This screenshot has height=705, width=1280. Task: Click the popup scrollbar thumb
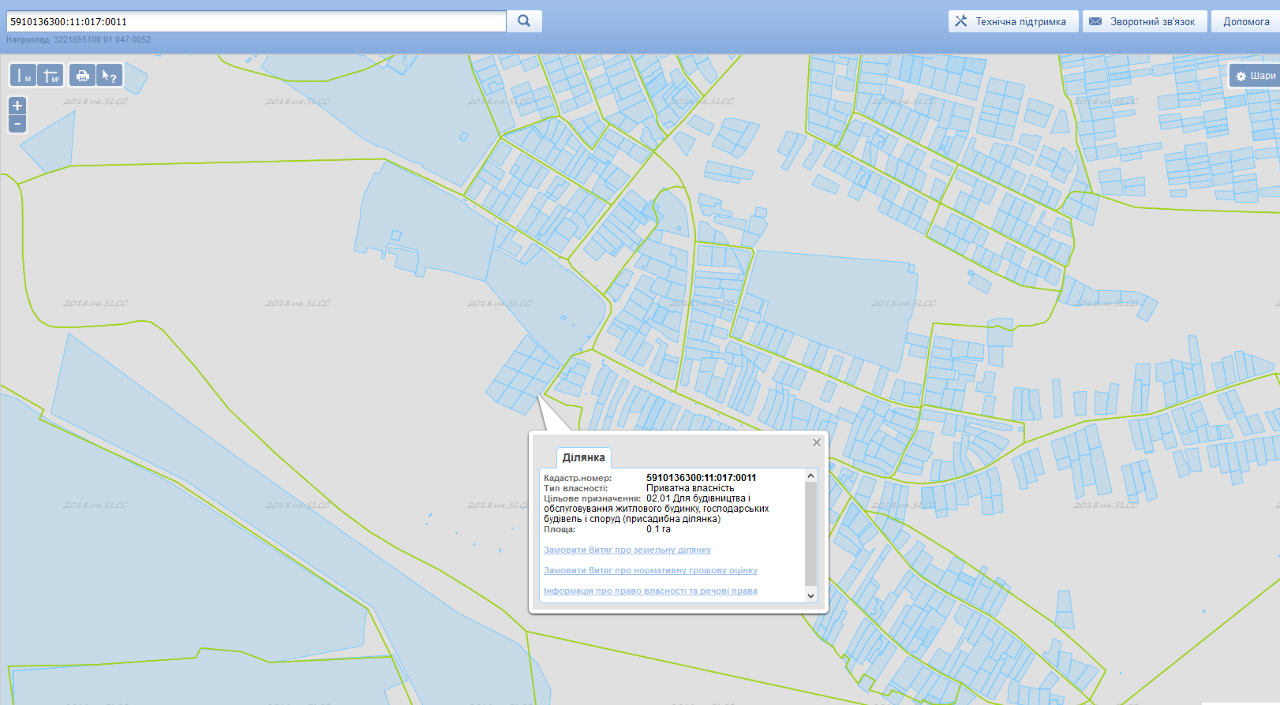click(811, 535)
